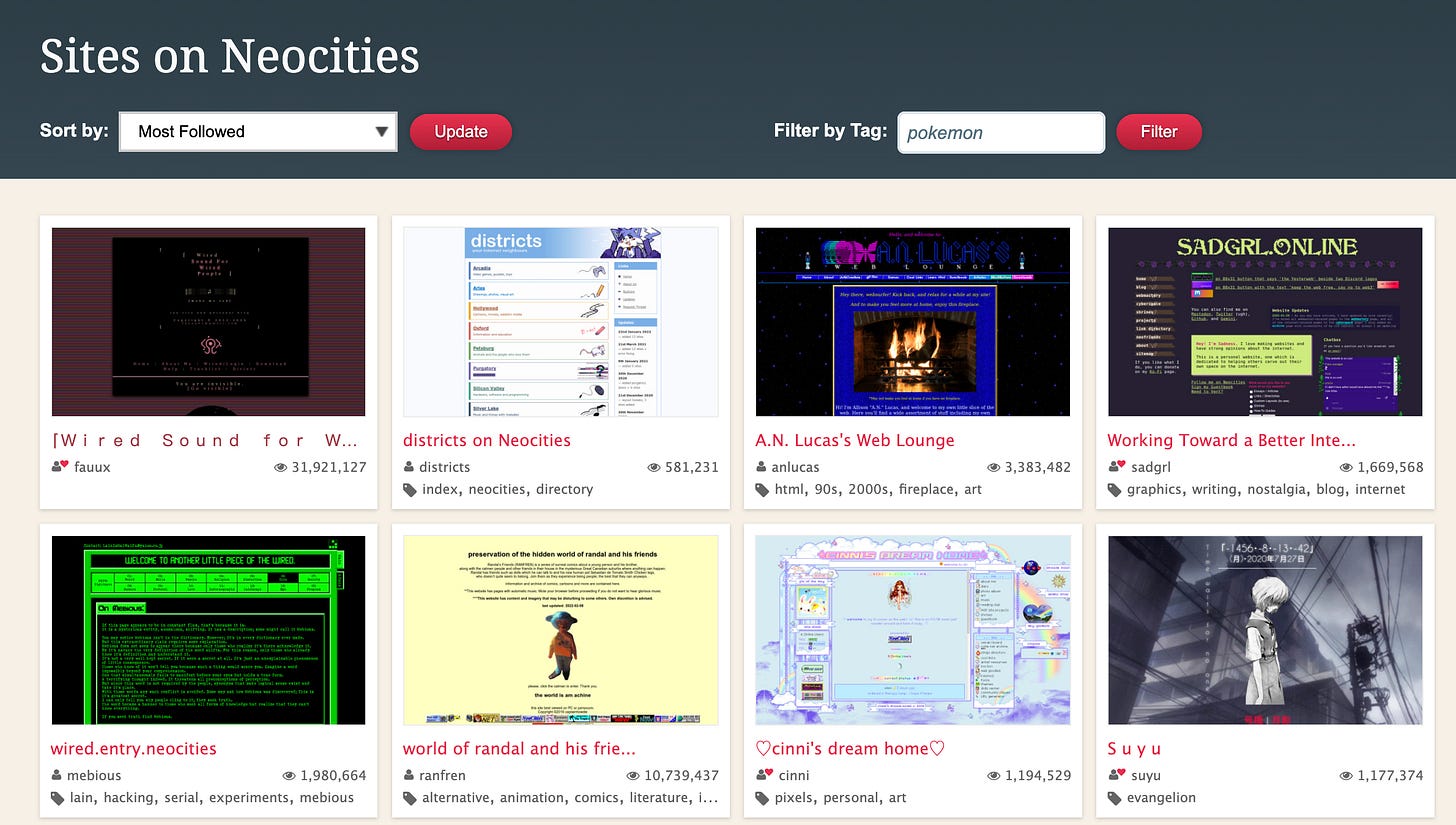
Task: Click the user icon beside ranfren
Action: click(409, 775)
